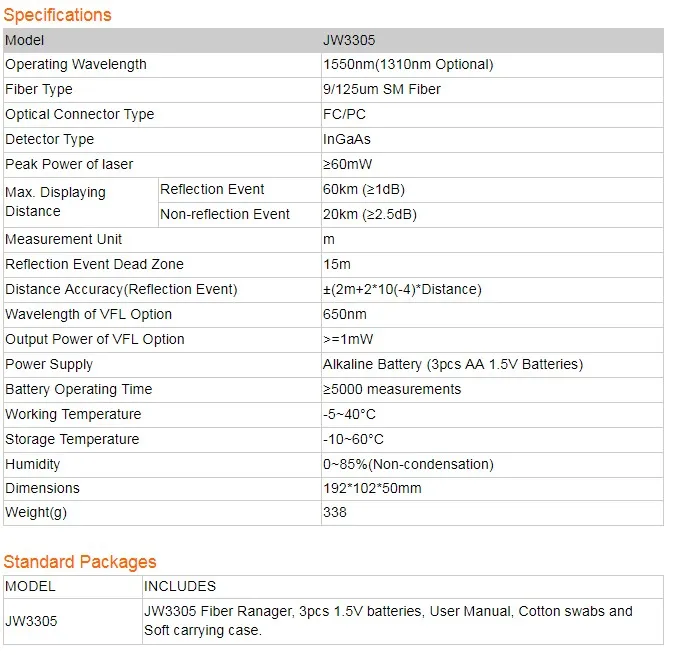Select the 'Power Supply' label
Screen dimensions: 673x655
pos(49,364)
